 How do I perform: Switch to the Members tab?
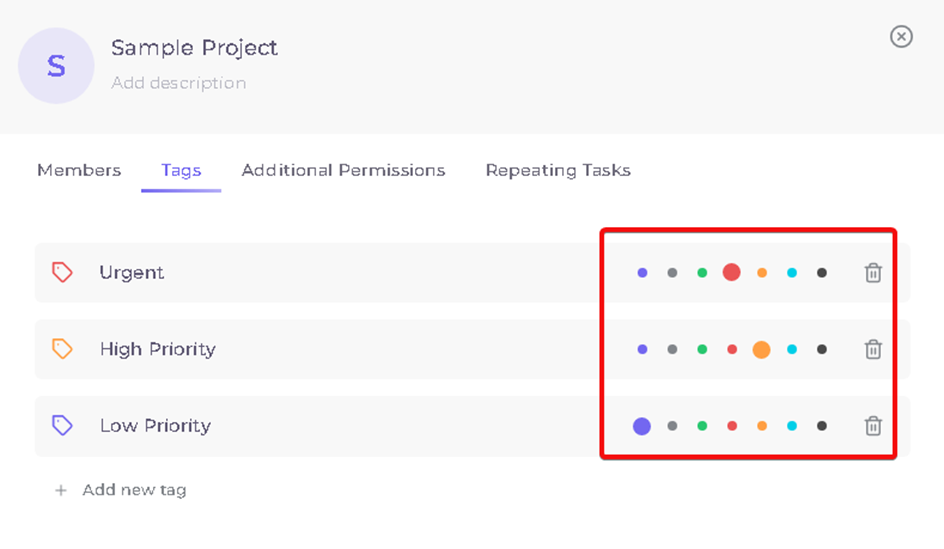coord(79,170)
